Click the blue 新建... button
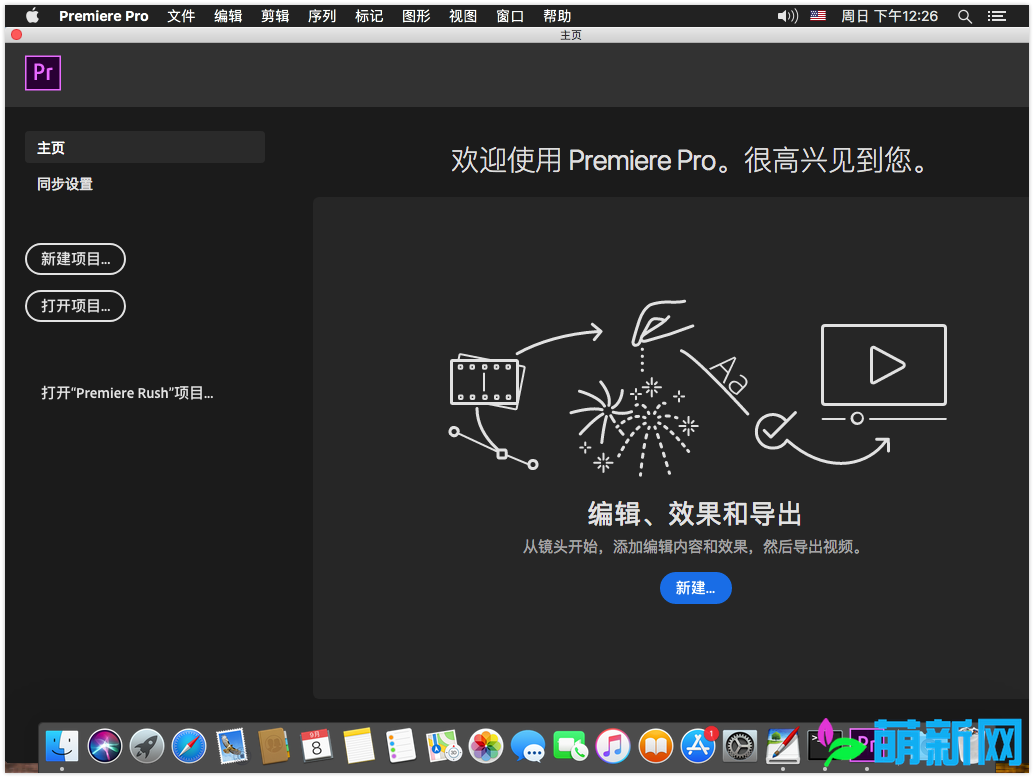The width and height of the screenshot is (1034, 778). coord(696,587)
